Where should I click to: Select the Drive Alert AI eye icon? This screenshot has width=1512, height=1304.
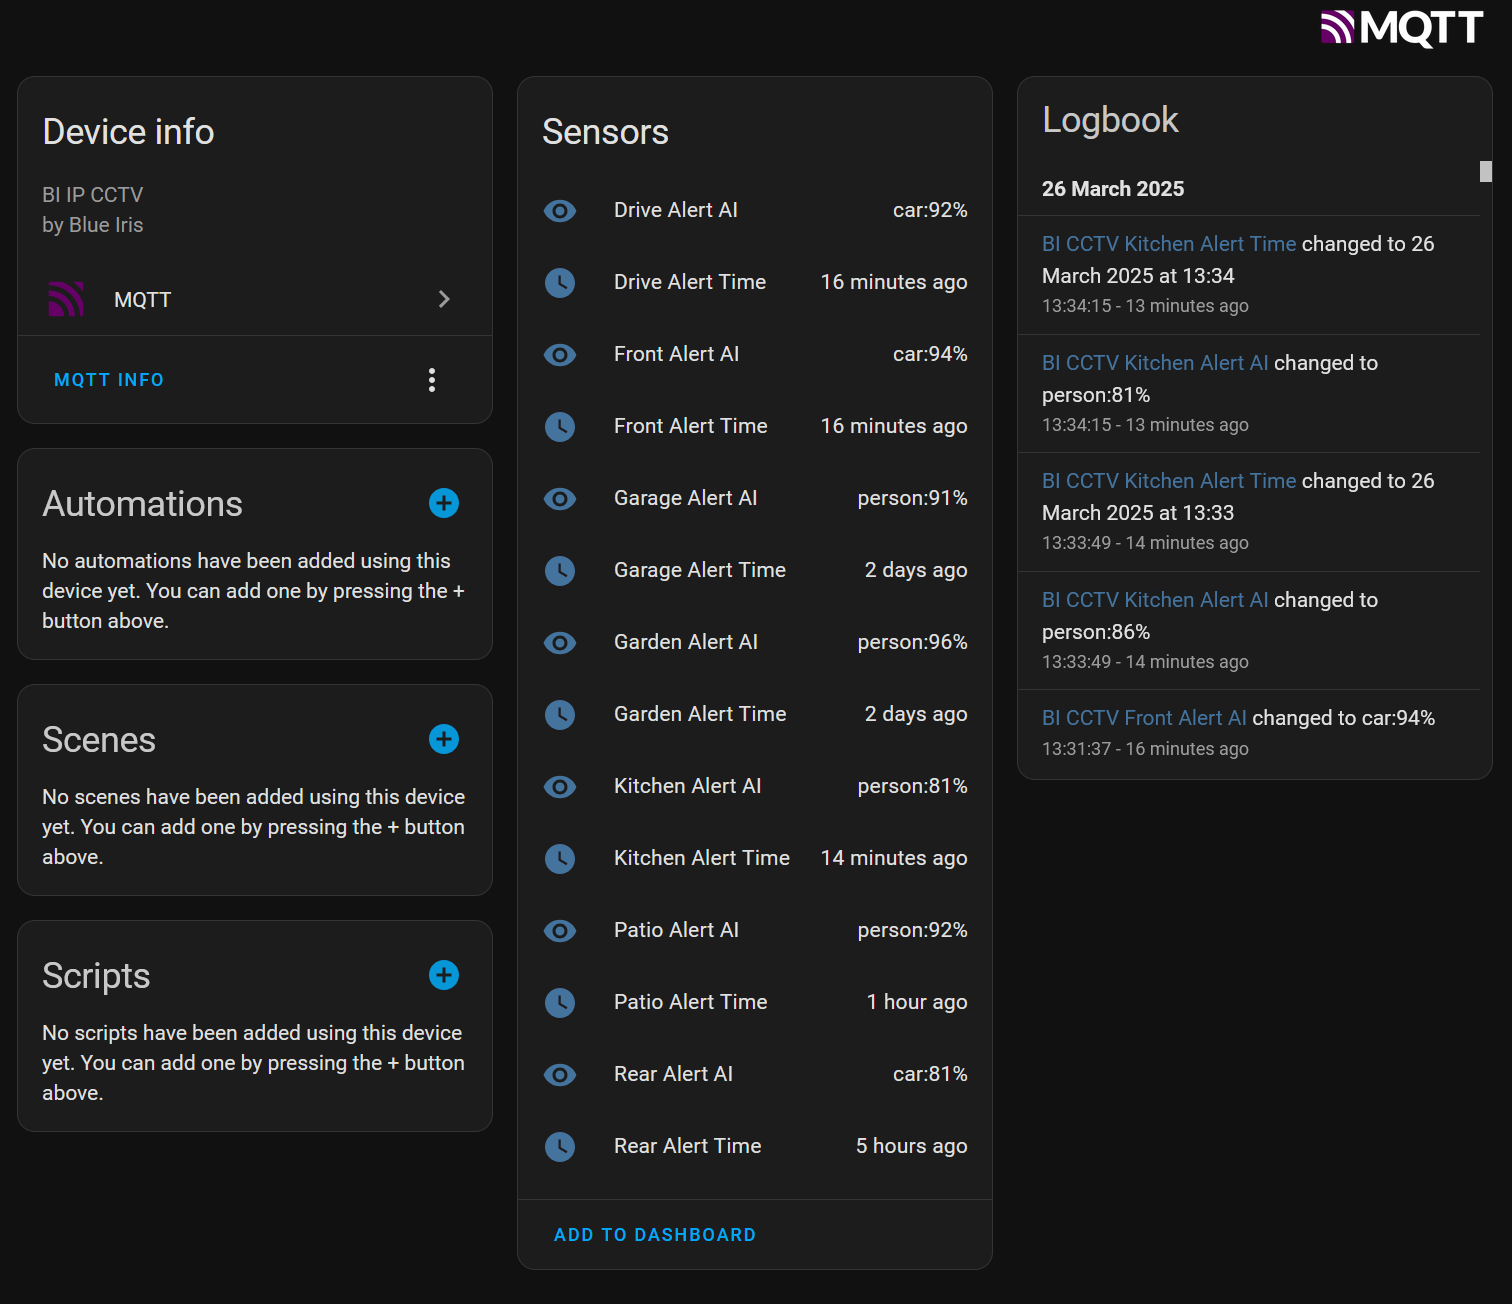pyautogui.click(x=560, y=211)
